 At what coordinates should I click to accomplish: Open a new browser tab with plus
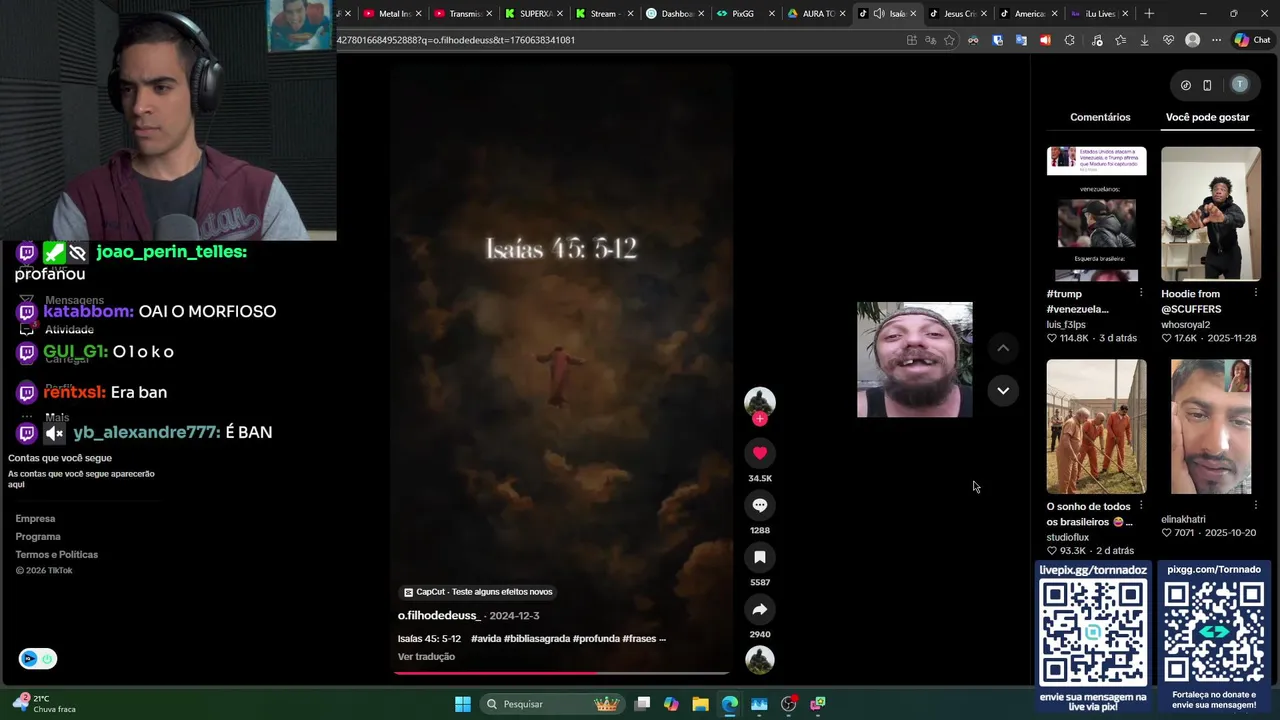coord(1149,14)
